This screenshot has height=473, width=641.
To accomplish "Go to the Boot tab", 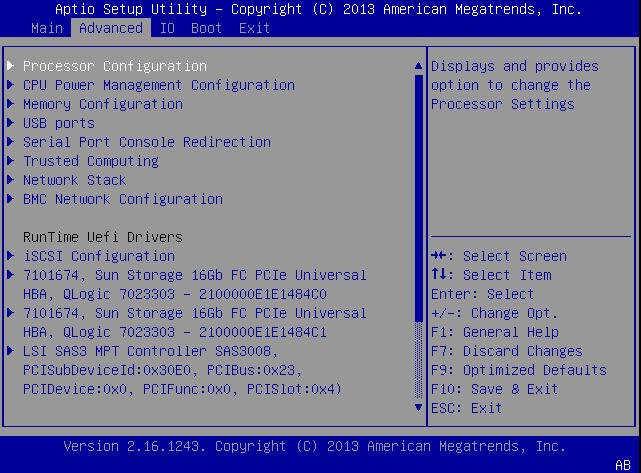I will [x=206, y=28].
